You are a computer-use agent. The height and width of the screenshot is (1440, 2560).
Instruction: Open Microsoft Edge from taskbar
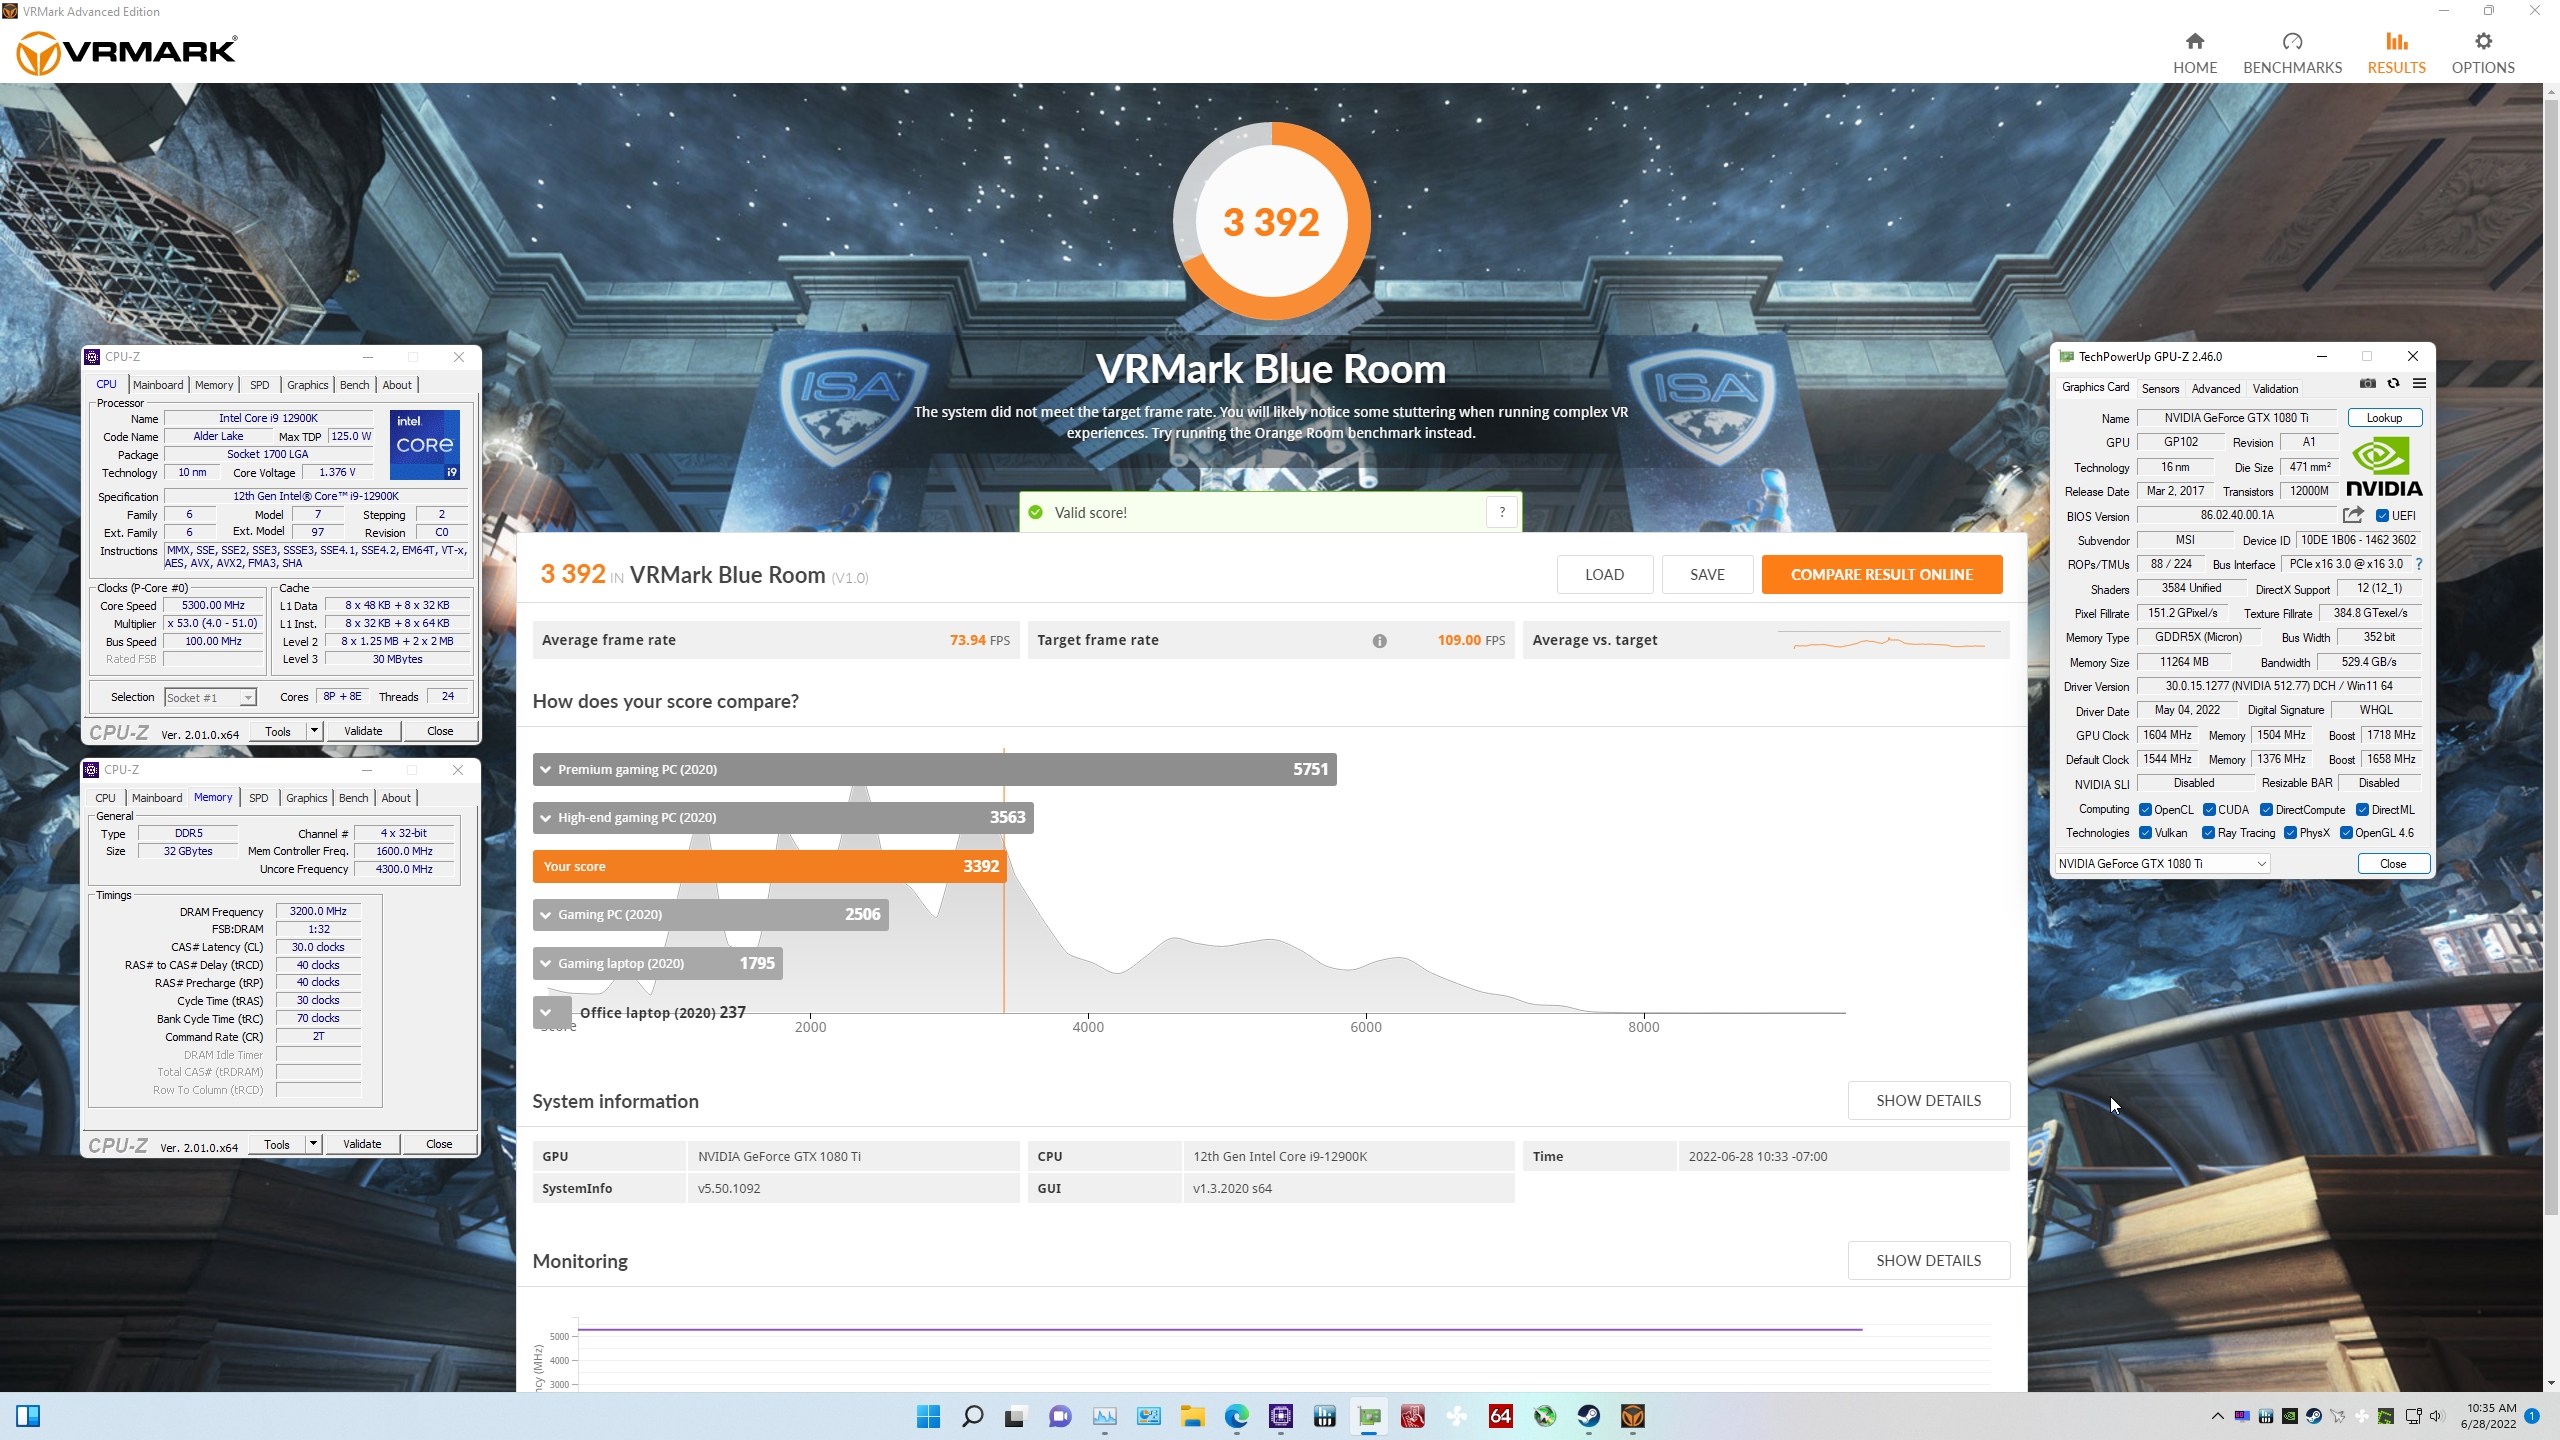pyautogui.click(x=1237, y=1416)
